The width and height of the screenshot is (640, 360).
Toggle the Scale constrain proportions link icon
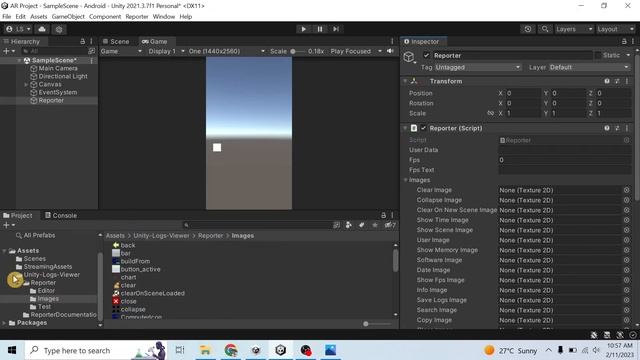click(x=490, y=113)
